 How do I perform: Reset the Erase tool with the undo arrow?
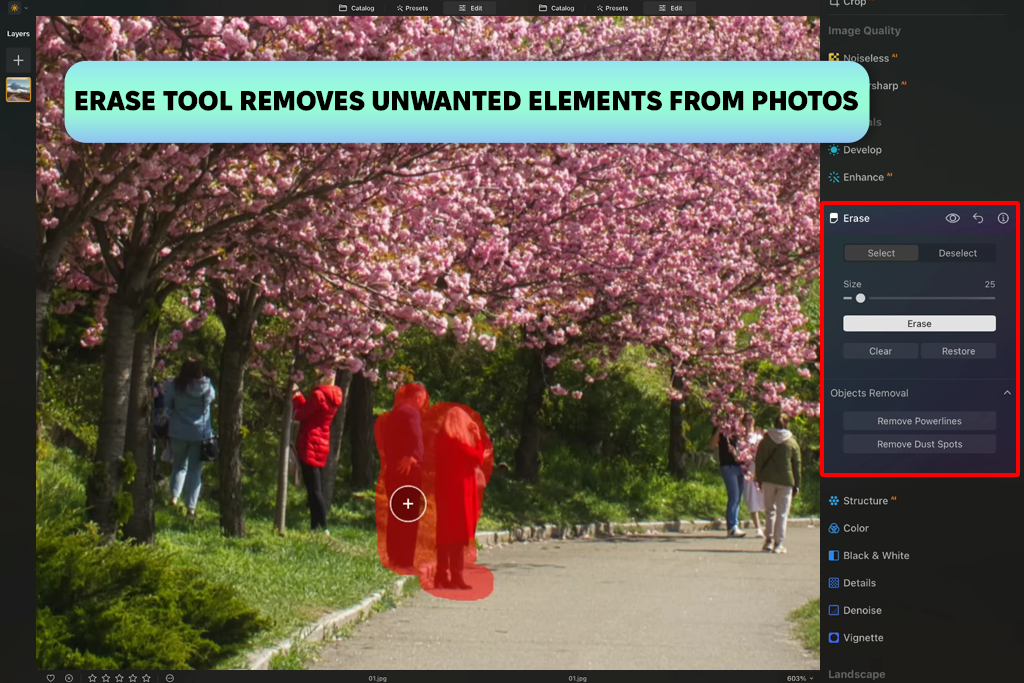coord(978,218)
